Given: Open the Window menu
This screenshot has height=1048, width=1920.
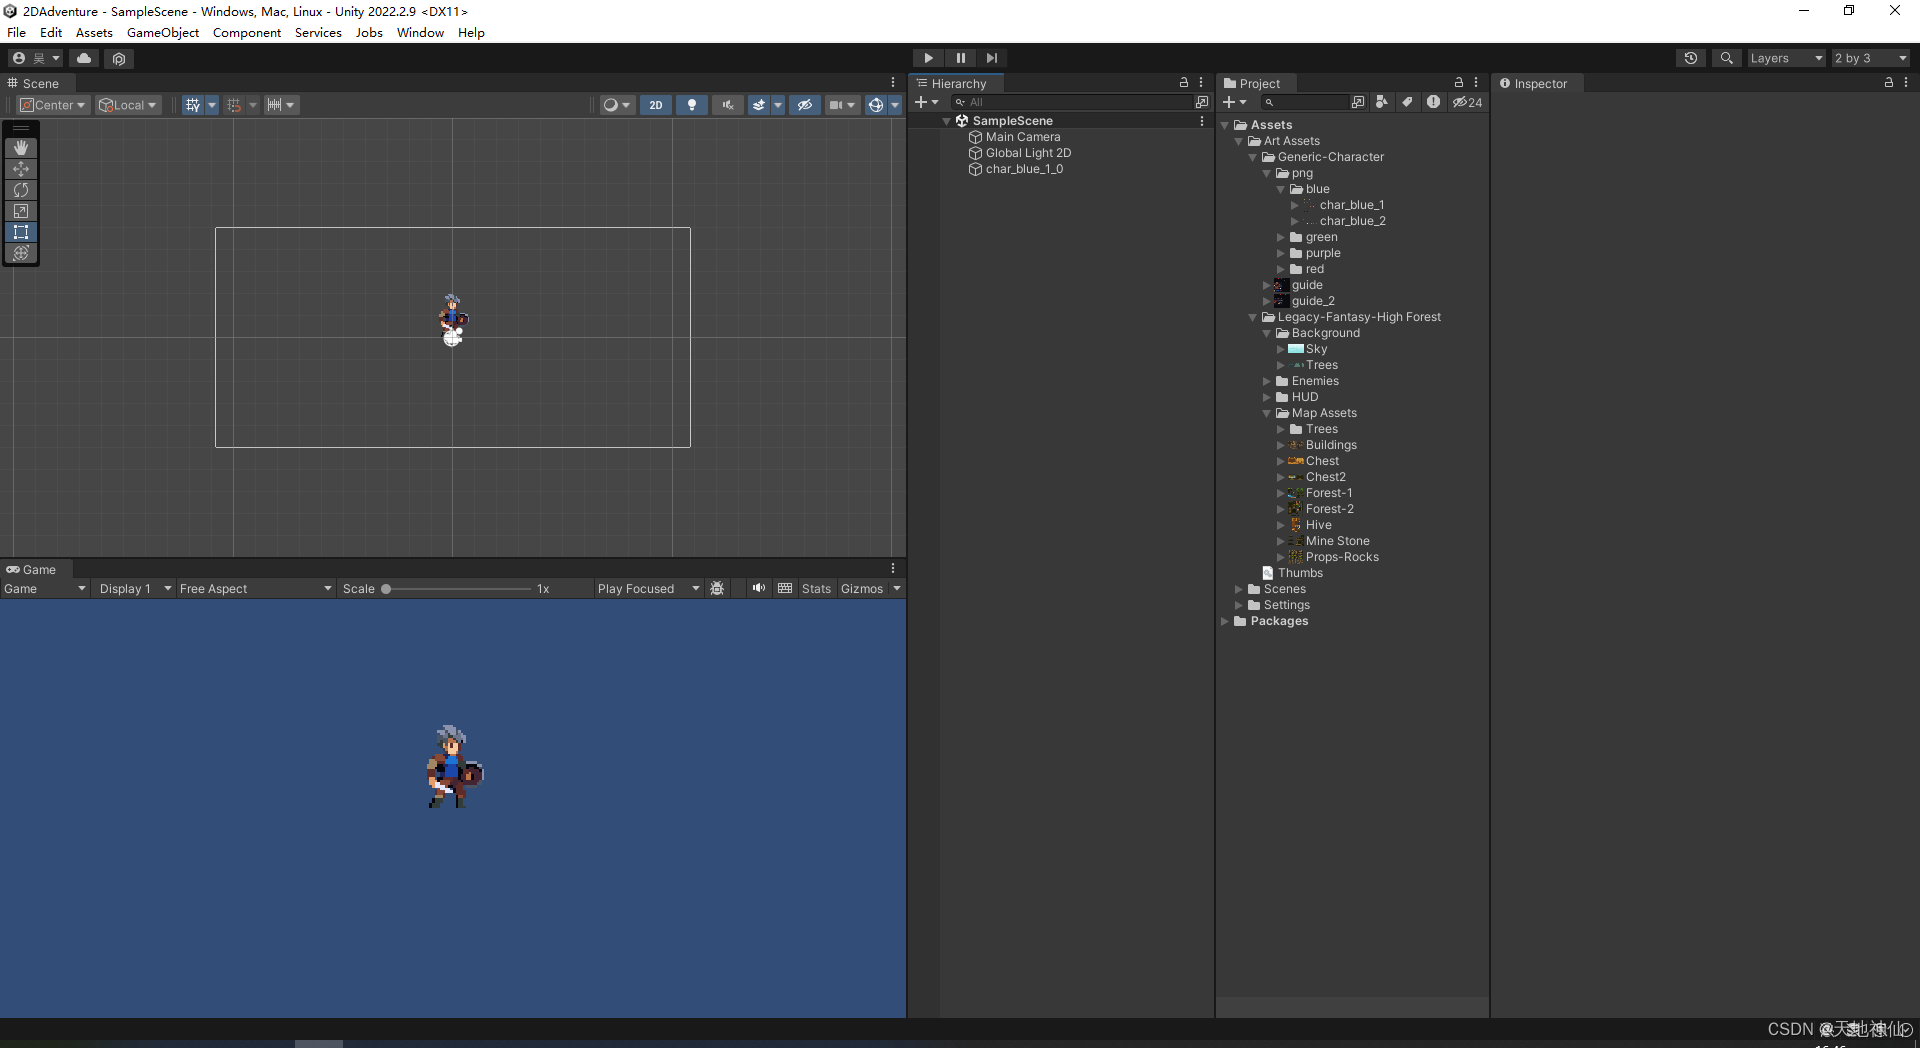Looking at the screenshot, I should [420, 32].
